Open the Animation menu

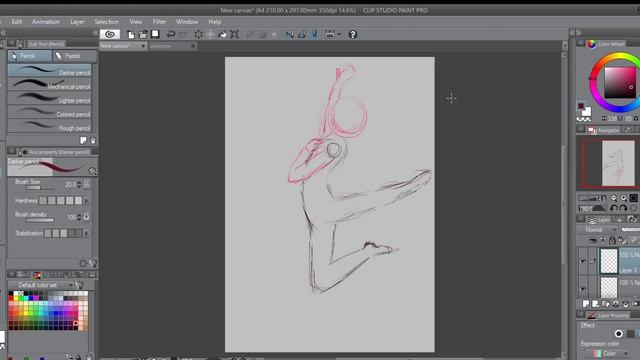(46, 22)
